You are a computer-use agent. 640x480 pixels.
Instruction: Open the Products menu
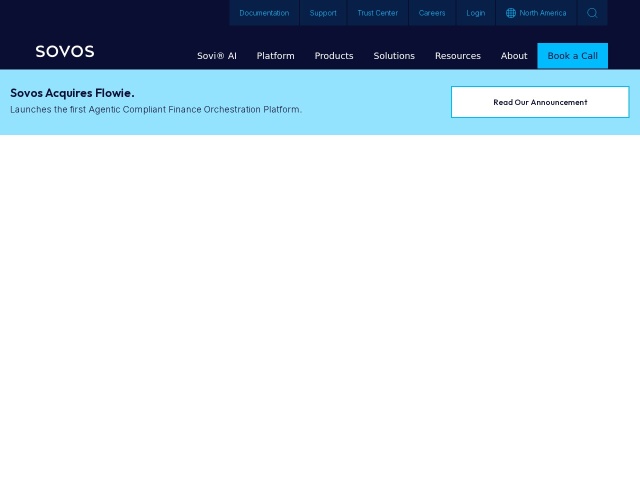(334, 56)
